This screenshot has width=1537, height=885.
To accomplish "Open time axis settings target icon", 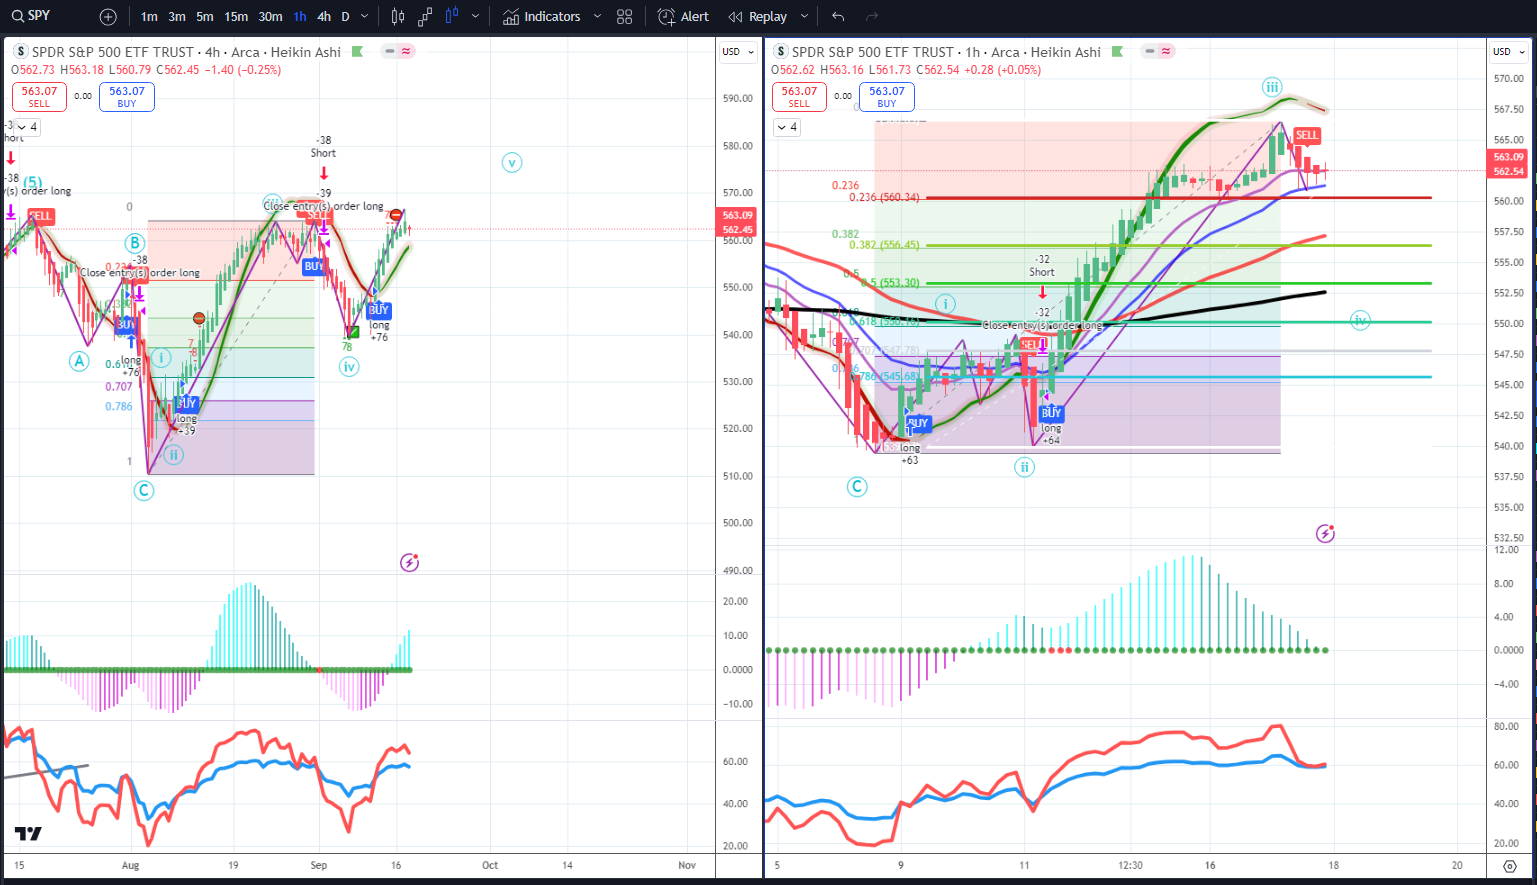I will point(1509,866).
